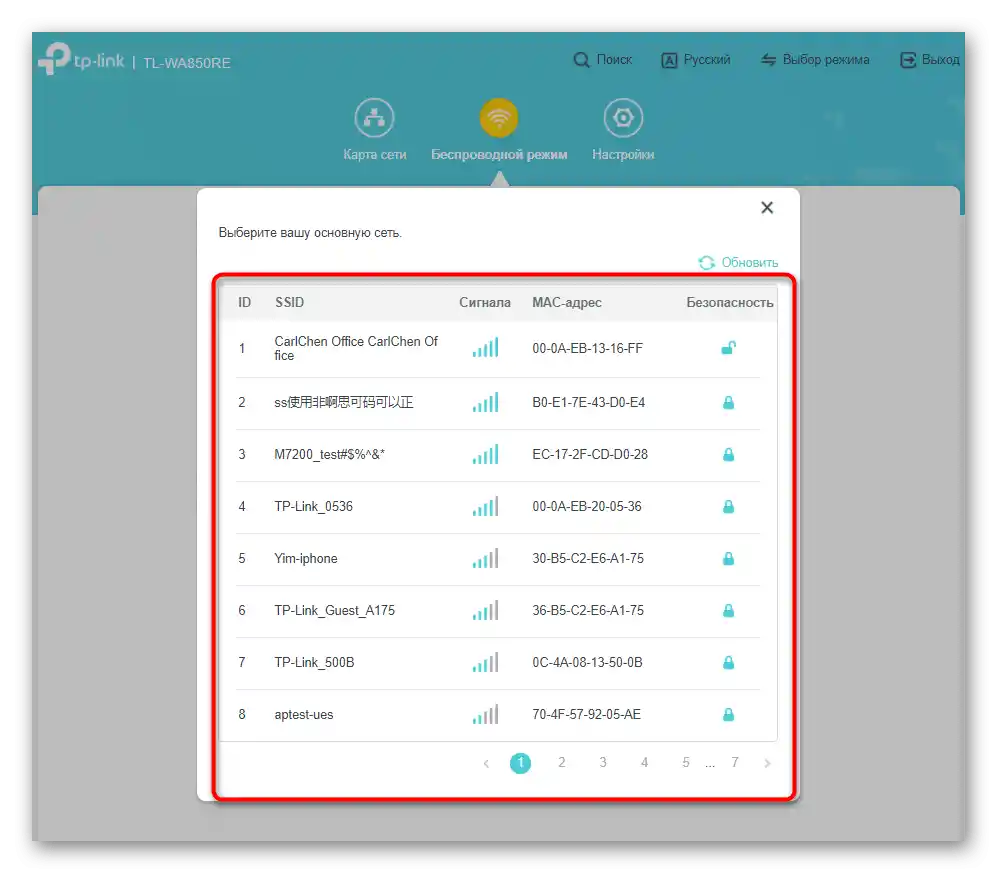This screenshot has width=997, height=873.
Task: Click the lock icon for Yim-iphone row
Action: (x=729, y=558)
